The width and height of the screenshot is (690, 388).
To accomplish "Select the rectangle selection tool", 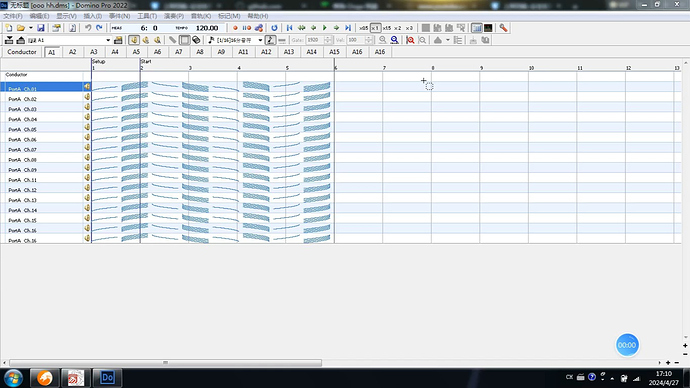I will point(184,40).
